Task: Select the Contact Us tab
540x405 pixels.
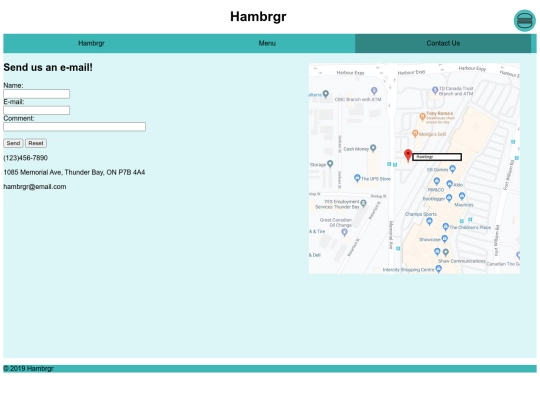Action: pos(443,43)
